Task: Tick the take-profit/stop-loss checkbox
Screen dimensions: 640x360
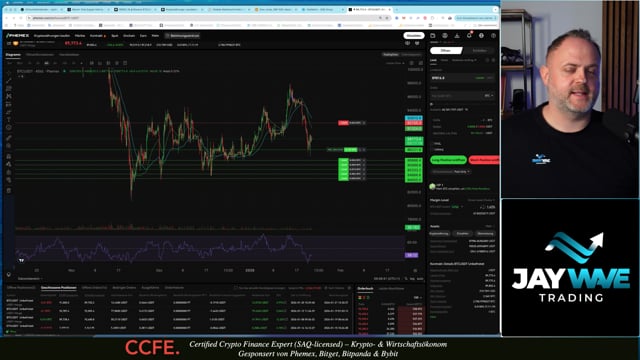Action: 433,144
